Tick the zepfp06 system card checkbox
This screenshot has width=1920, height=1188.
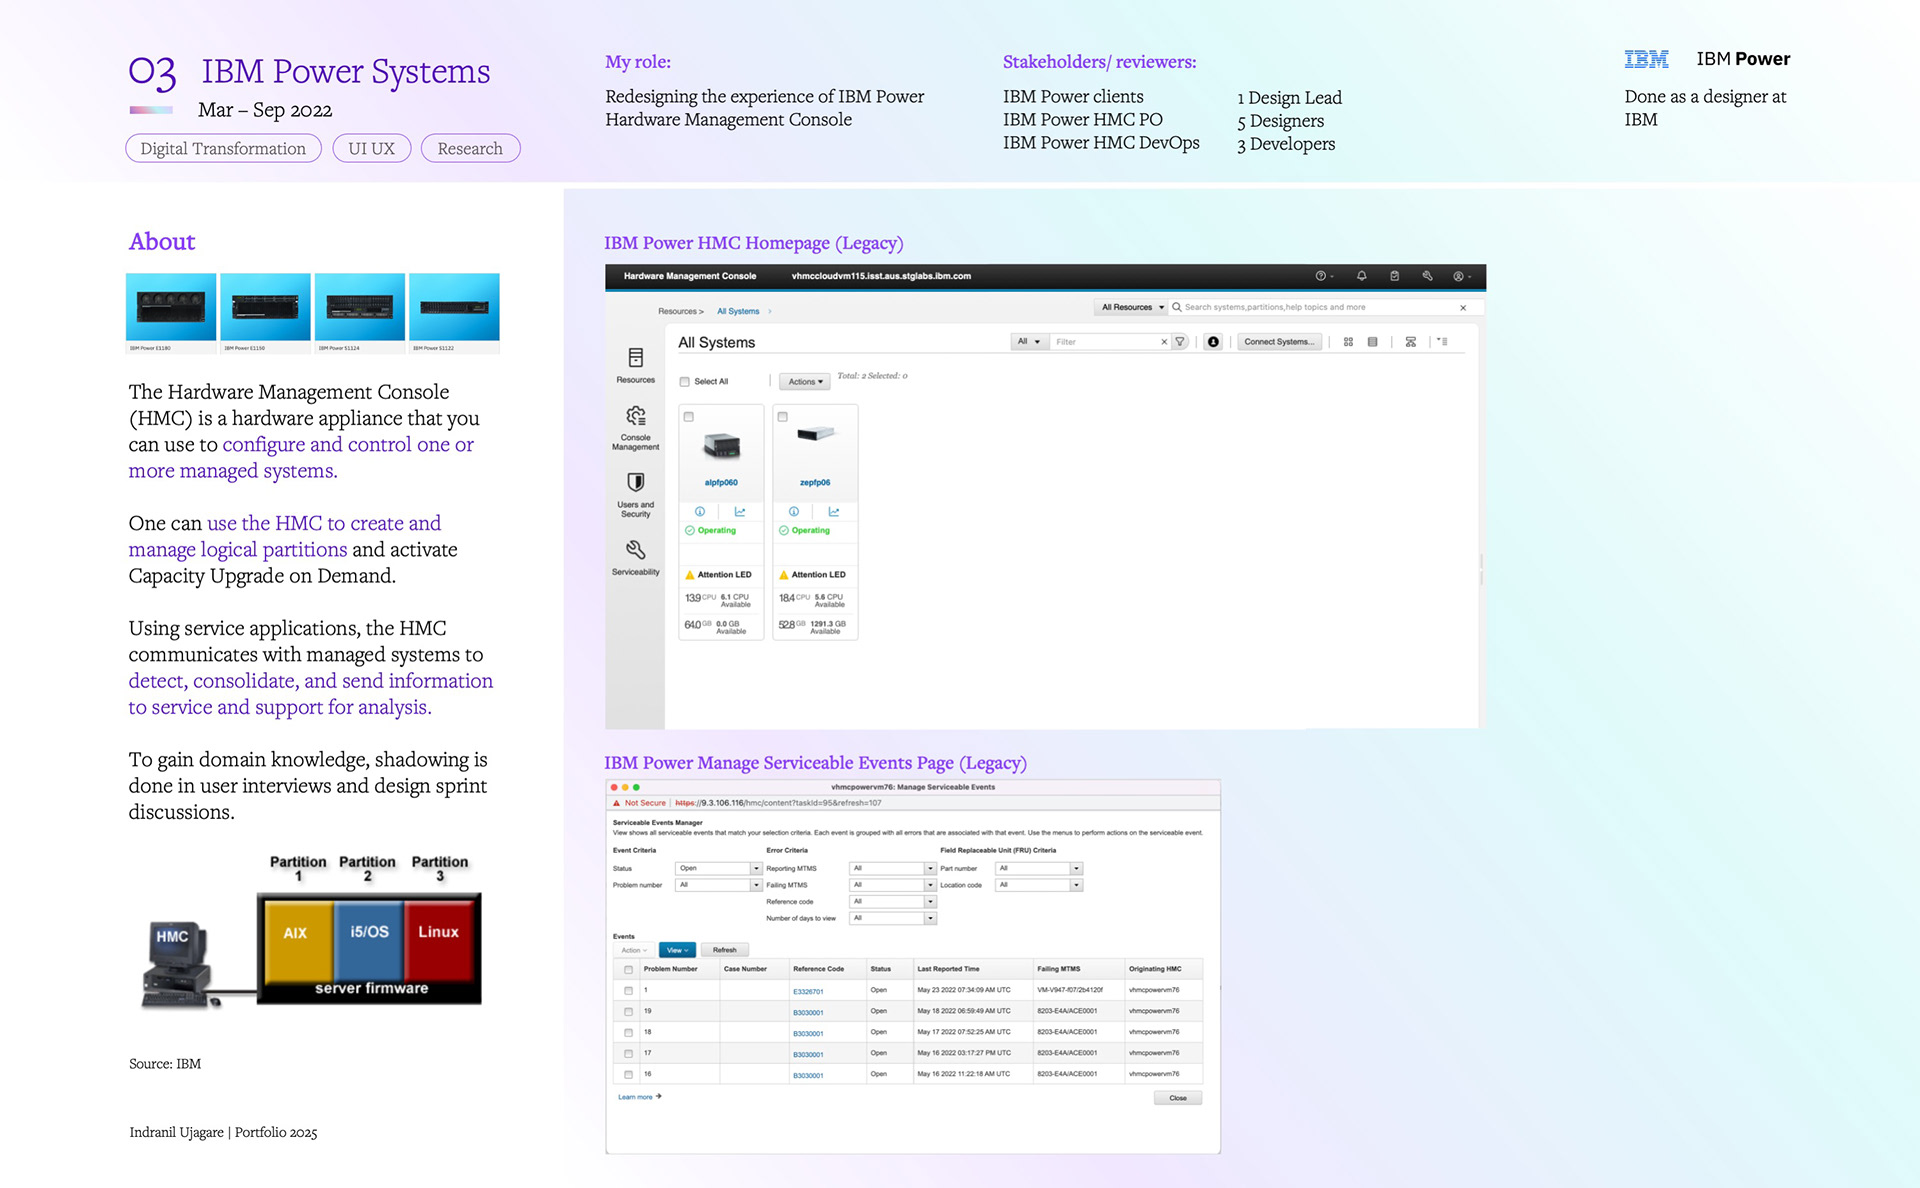(x=783, y=417)
